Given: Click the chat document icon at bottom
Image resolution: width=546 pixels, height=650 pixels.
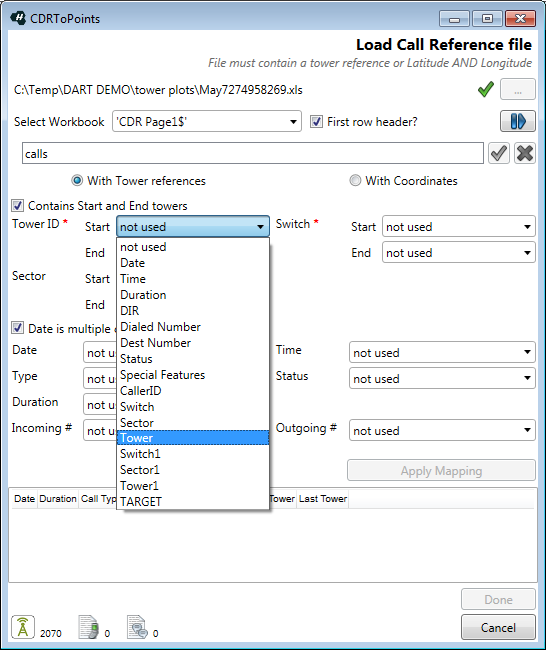Looking at the screenshot, I should (x=137, y=627).
